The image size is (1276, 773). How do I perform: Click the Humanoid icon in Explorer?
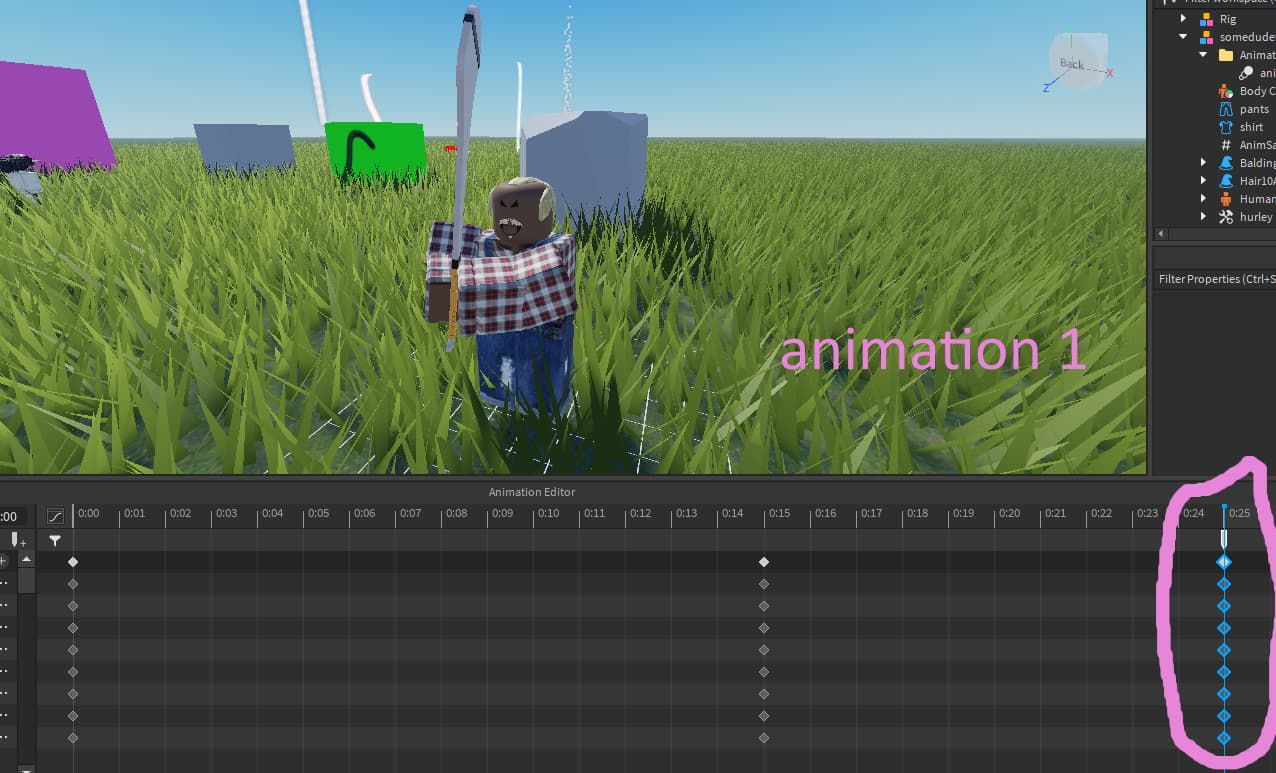[x=1225, y=198]
